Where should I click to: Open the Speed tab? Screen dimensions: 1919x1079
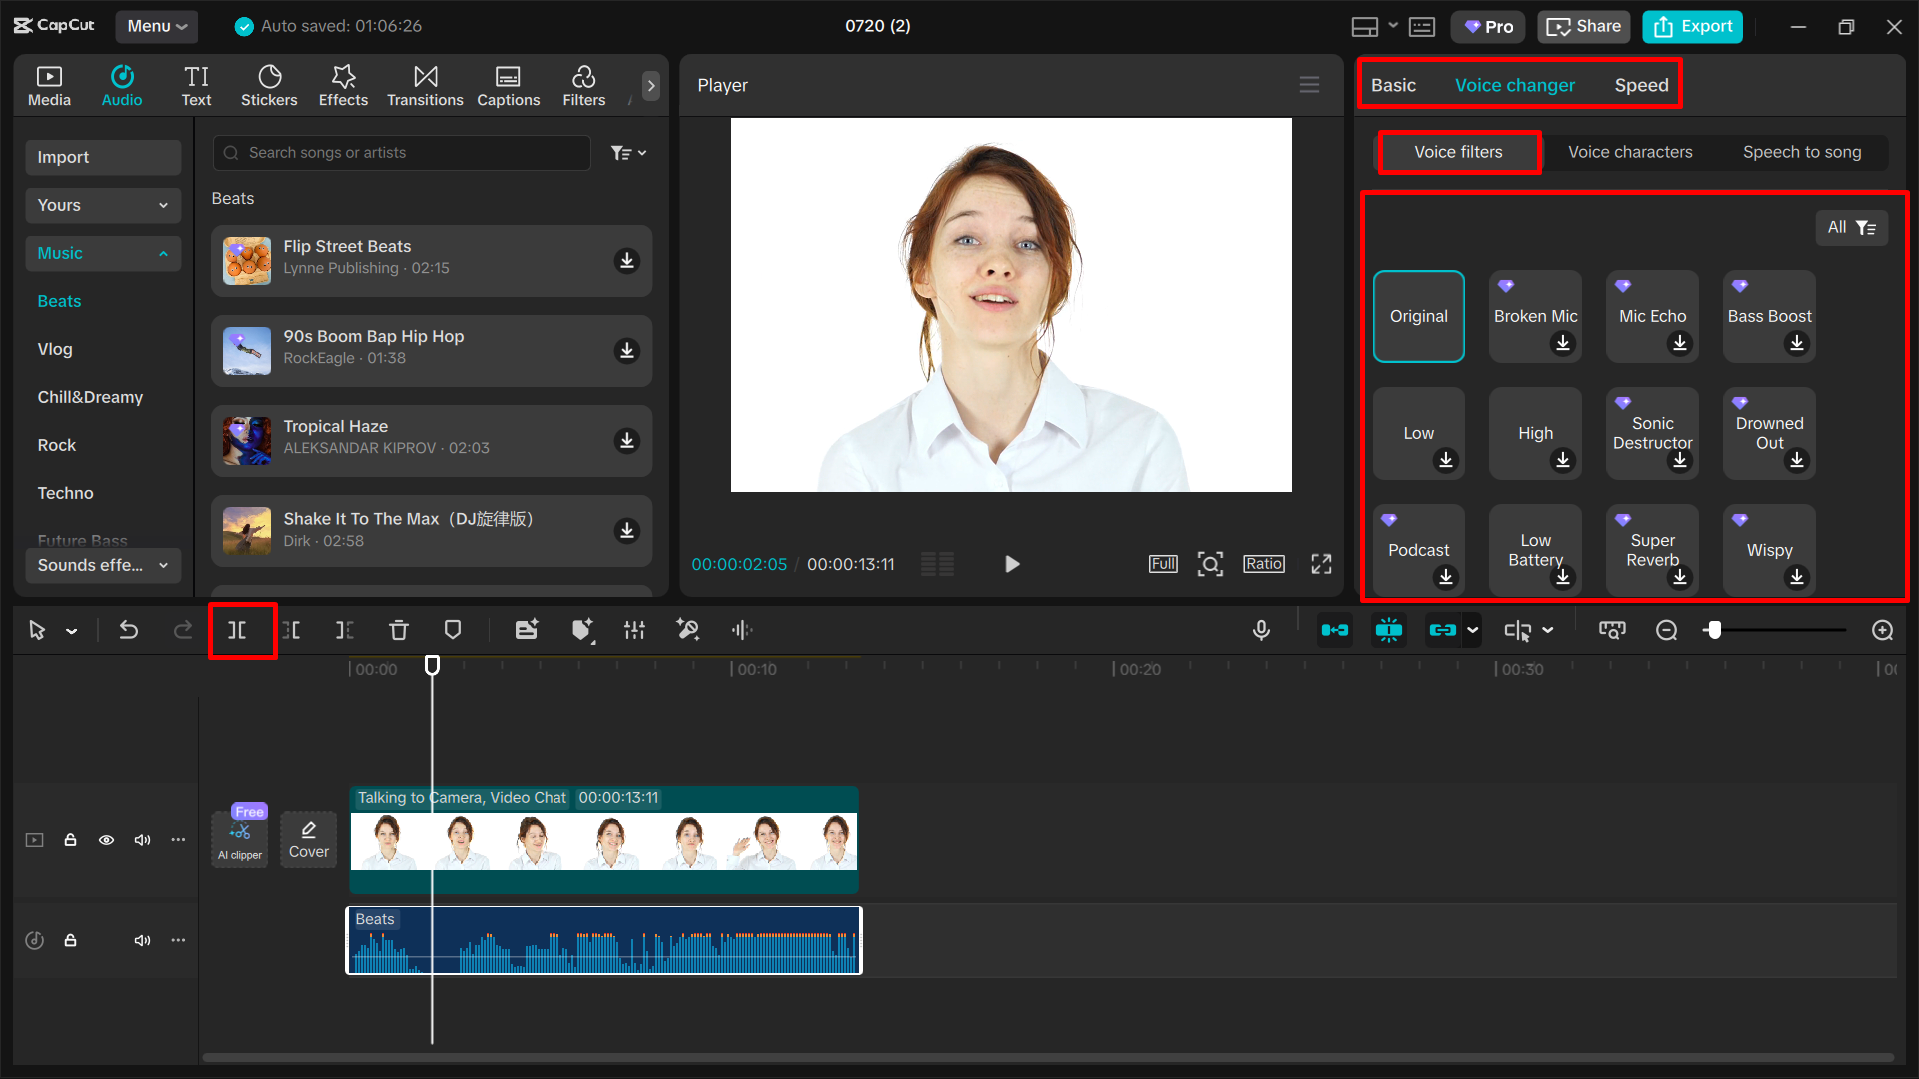(x=1640, y=85)
